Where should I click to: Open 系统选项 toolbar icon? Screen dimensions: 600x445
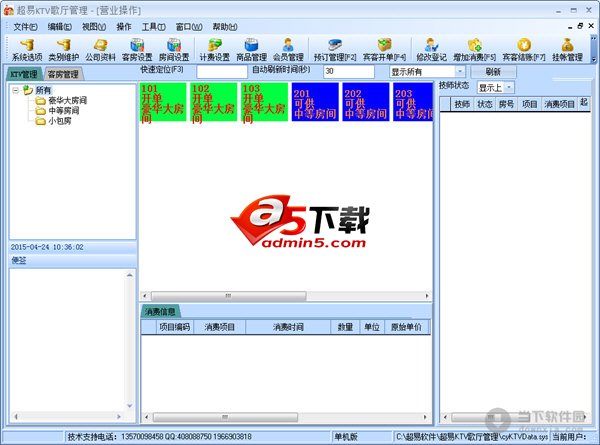click(x=27, y=50)
